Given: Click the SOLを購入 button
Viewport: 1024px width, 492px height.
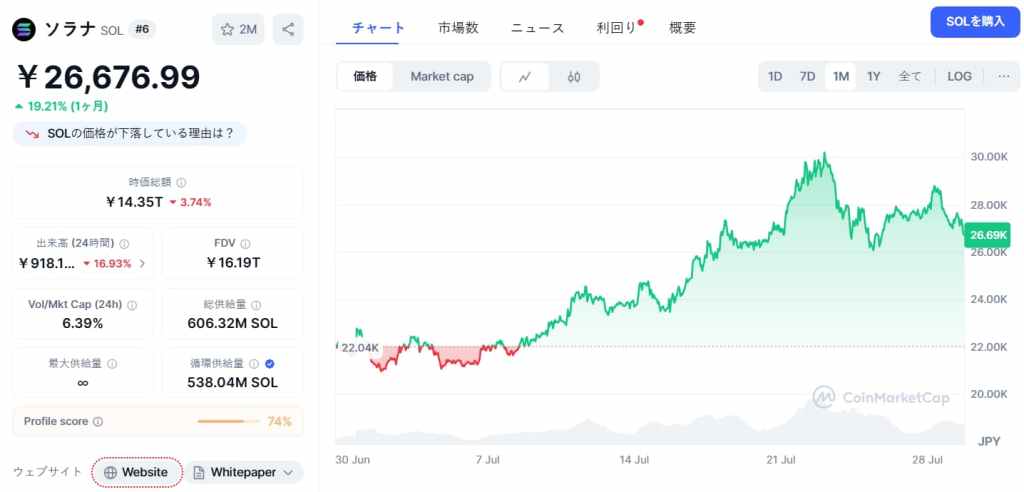Looking at the screenshot, I should 975,22.
